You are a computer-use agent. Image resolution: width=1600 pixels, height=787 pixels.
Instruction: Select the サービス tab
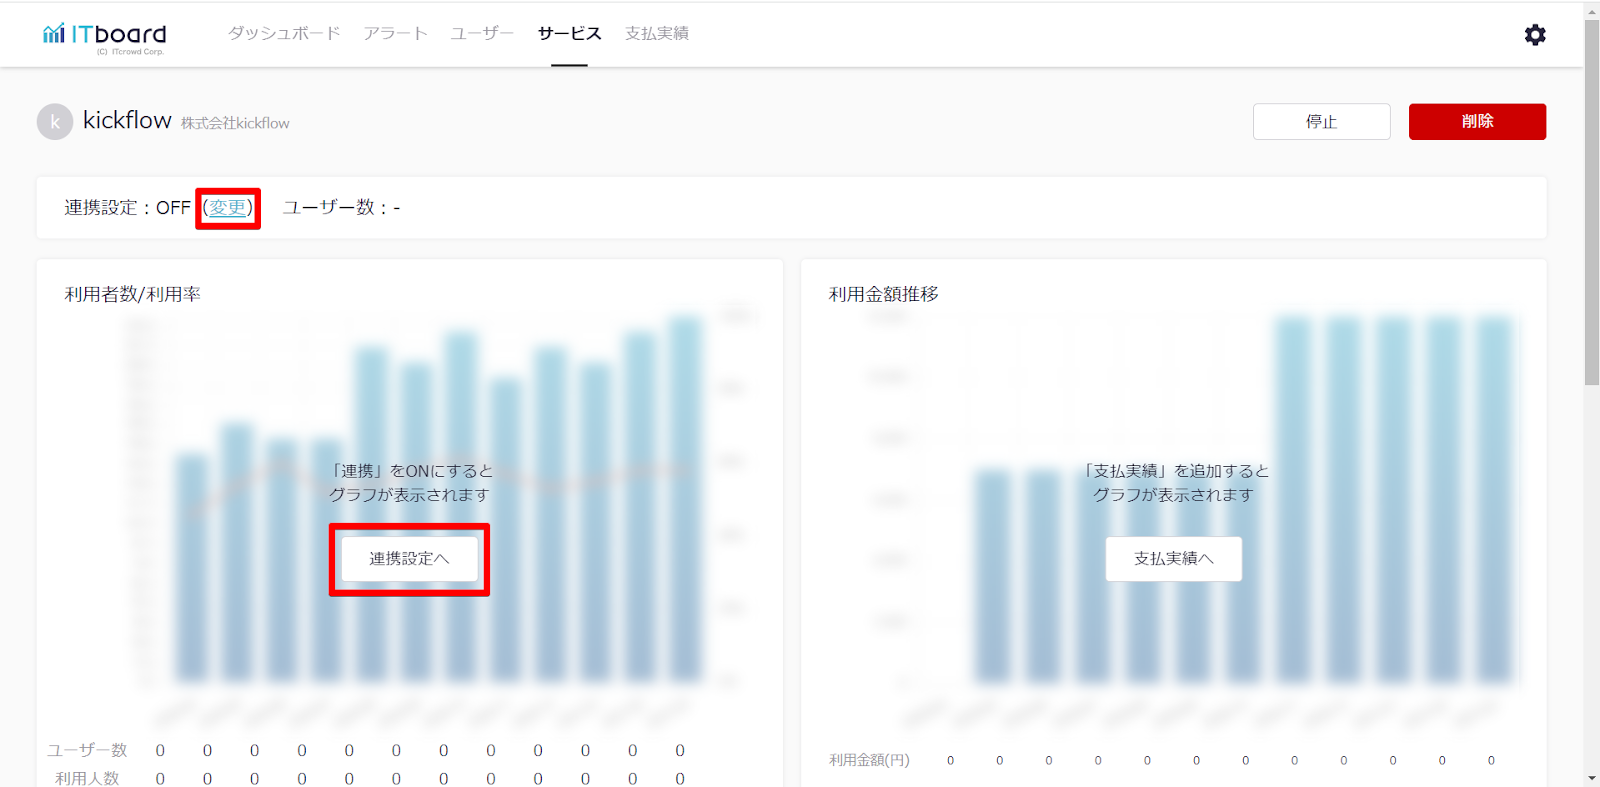click(x=569, y=33)
